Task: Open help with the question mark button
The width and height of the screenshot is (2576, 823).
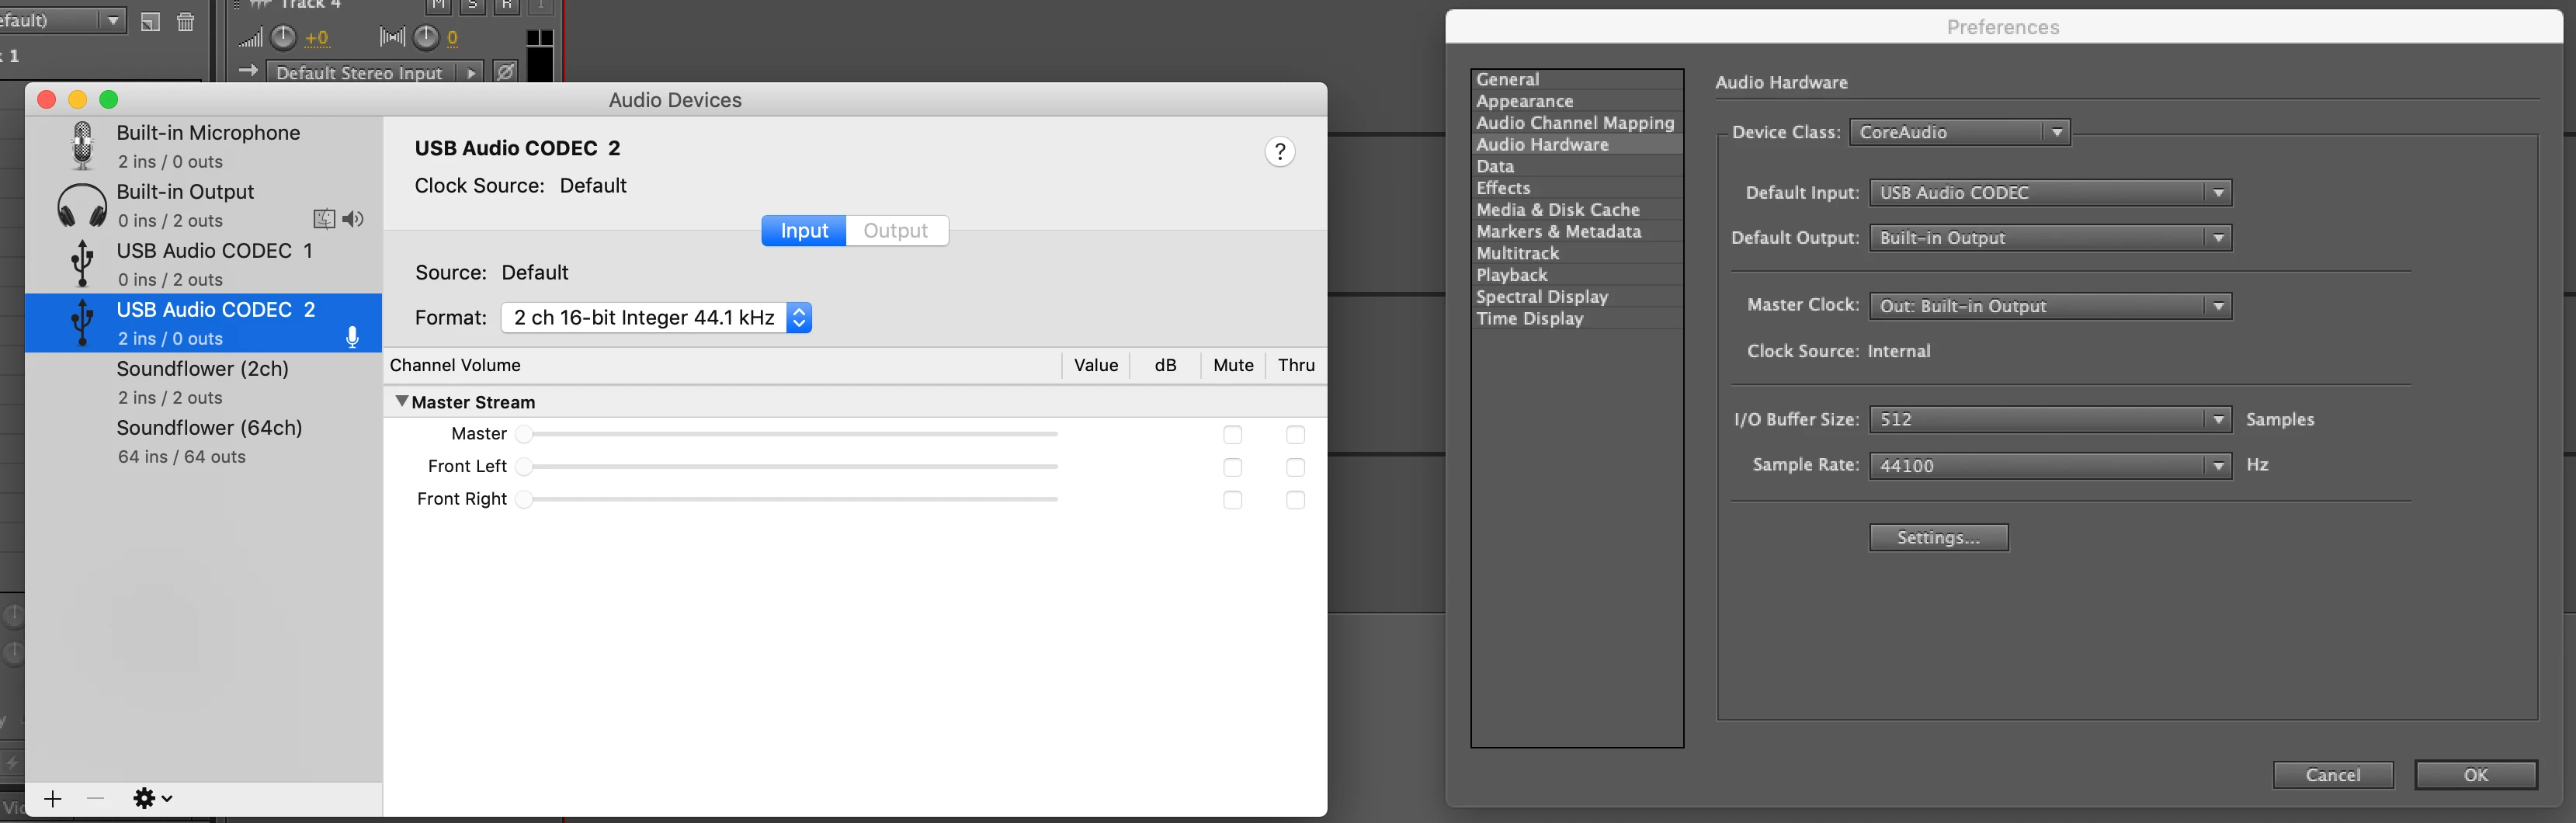Action: click(x=1280, y=152)
